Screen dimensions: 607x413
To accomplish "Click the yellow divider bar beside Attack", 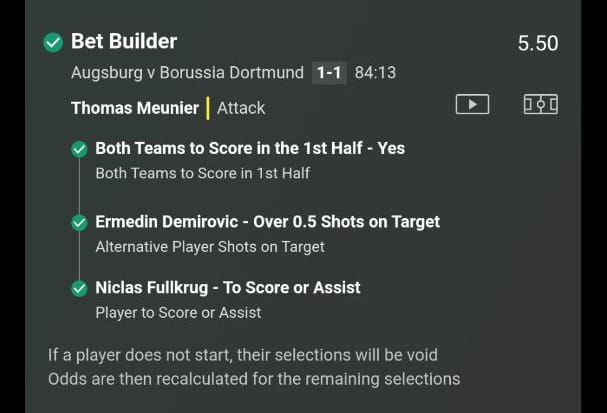I will pos(208,108).
